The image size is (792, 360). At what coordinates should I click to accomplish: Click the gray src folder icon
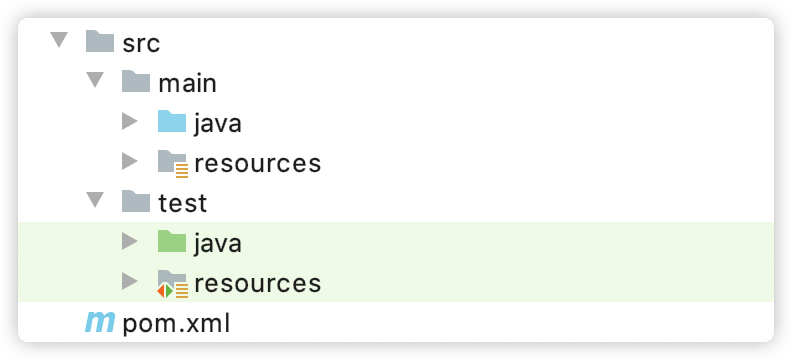tap(100, 41)
